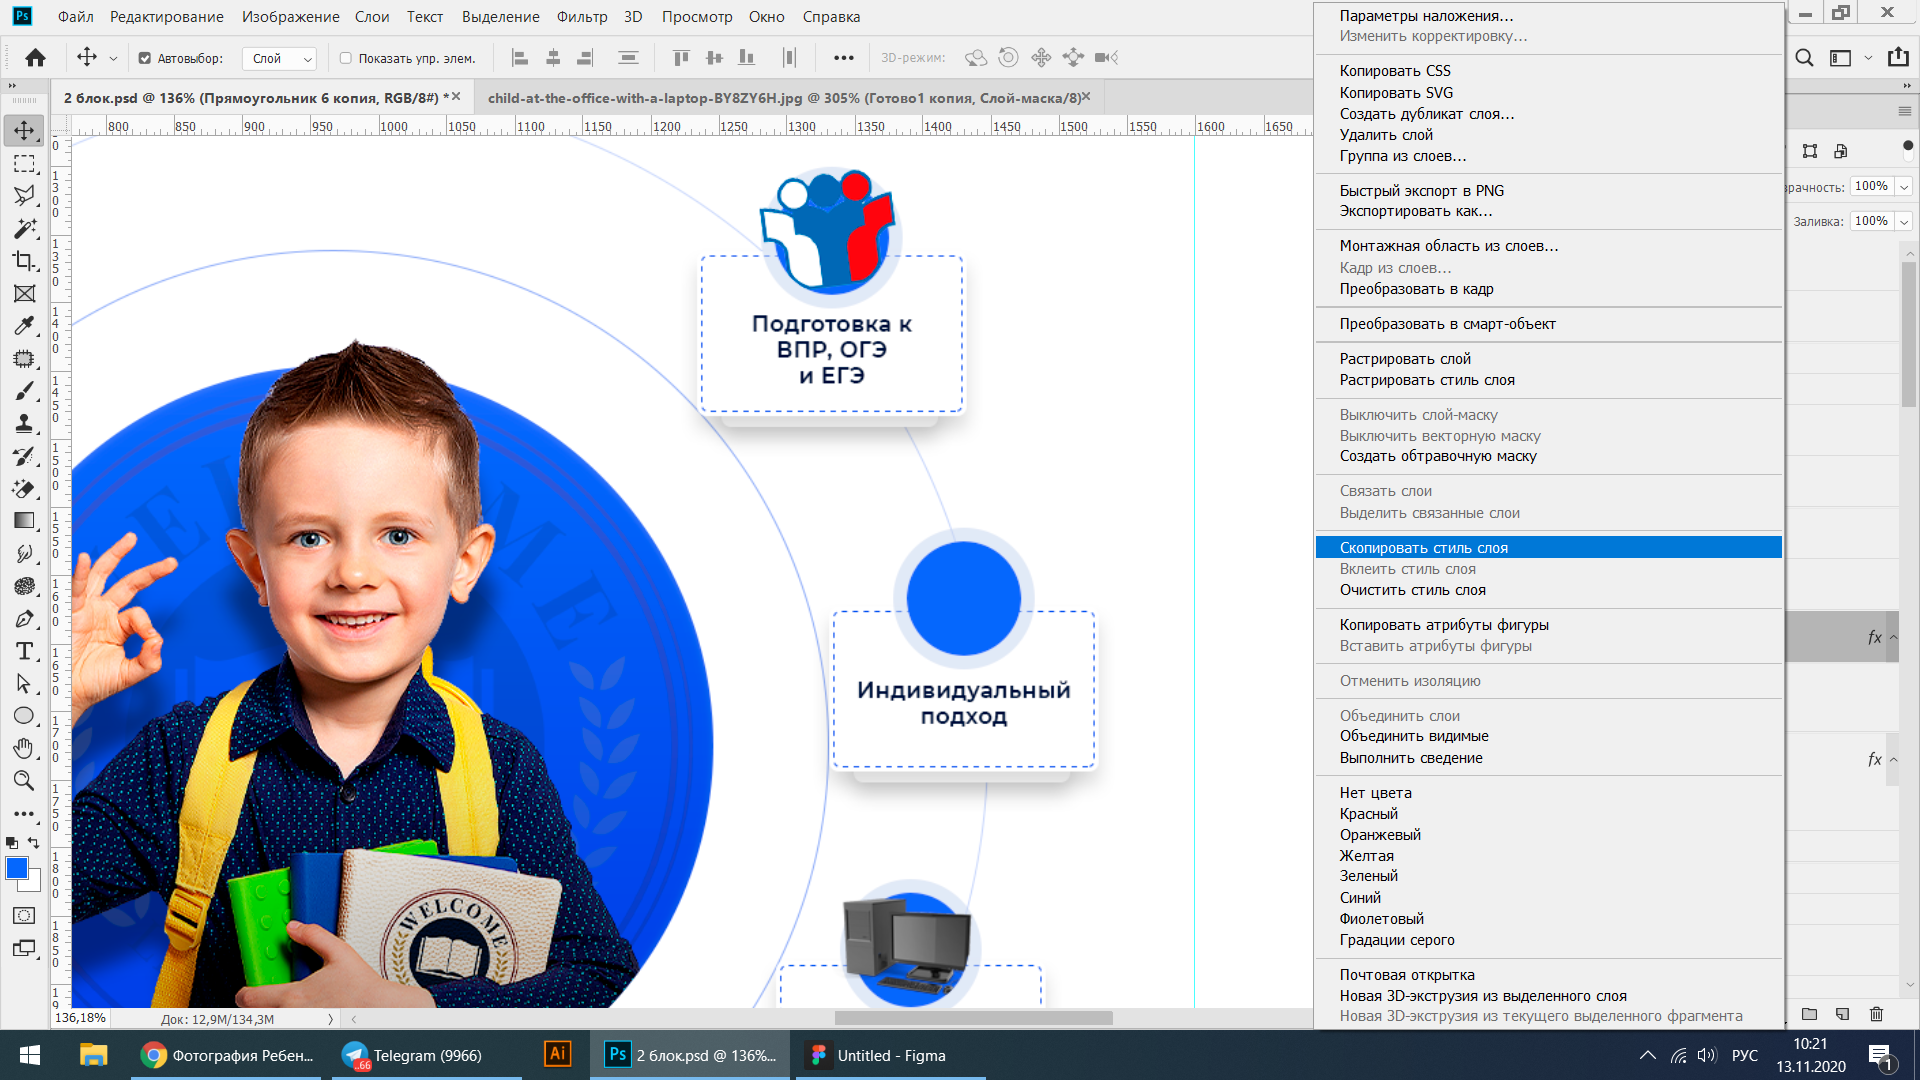Click the delete layer trash icon
The width and height of the screenshot is (1920, 1080).
pyautogui.click(x=1876, y=1014)
